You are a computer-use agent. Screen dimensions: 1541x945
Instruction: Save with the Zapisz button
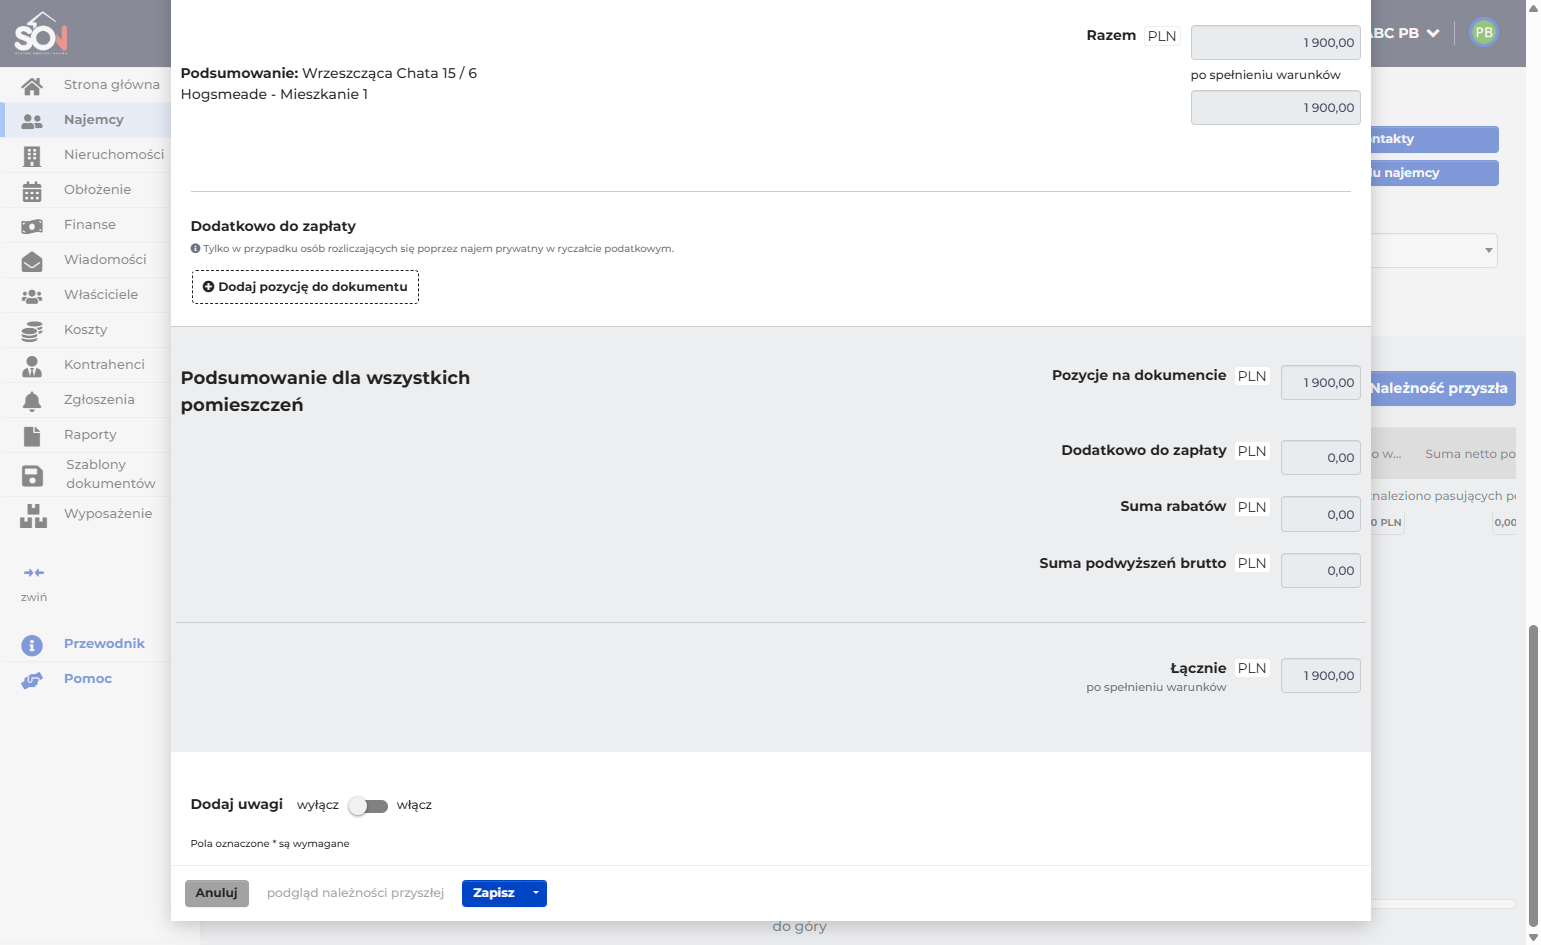click(493, 893)
